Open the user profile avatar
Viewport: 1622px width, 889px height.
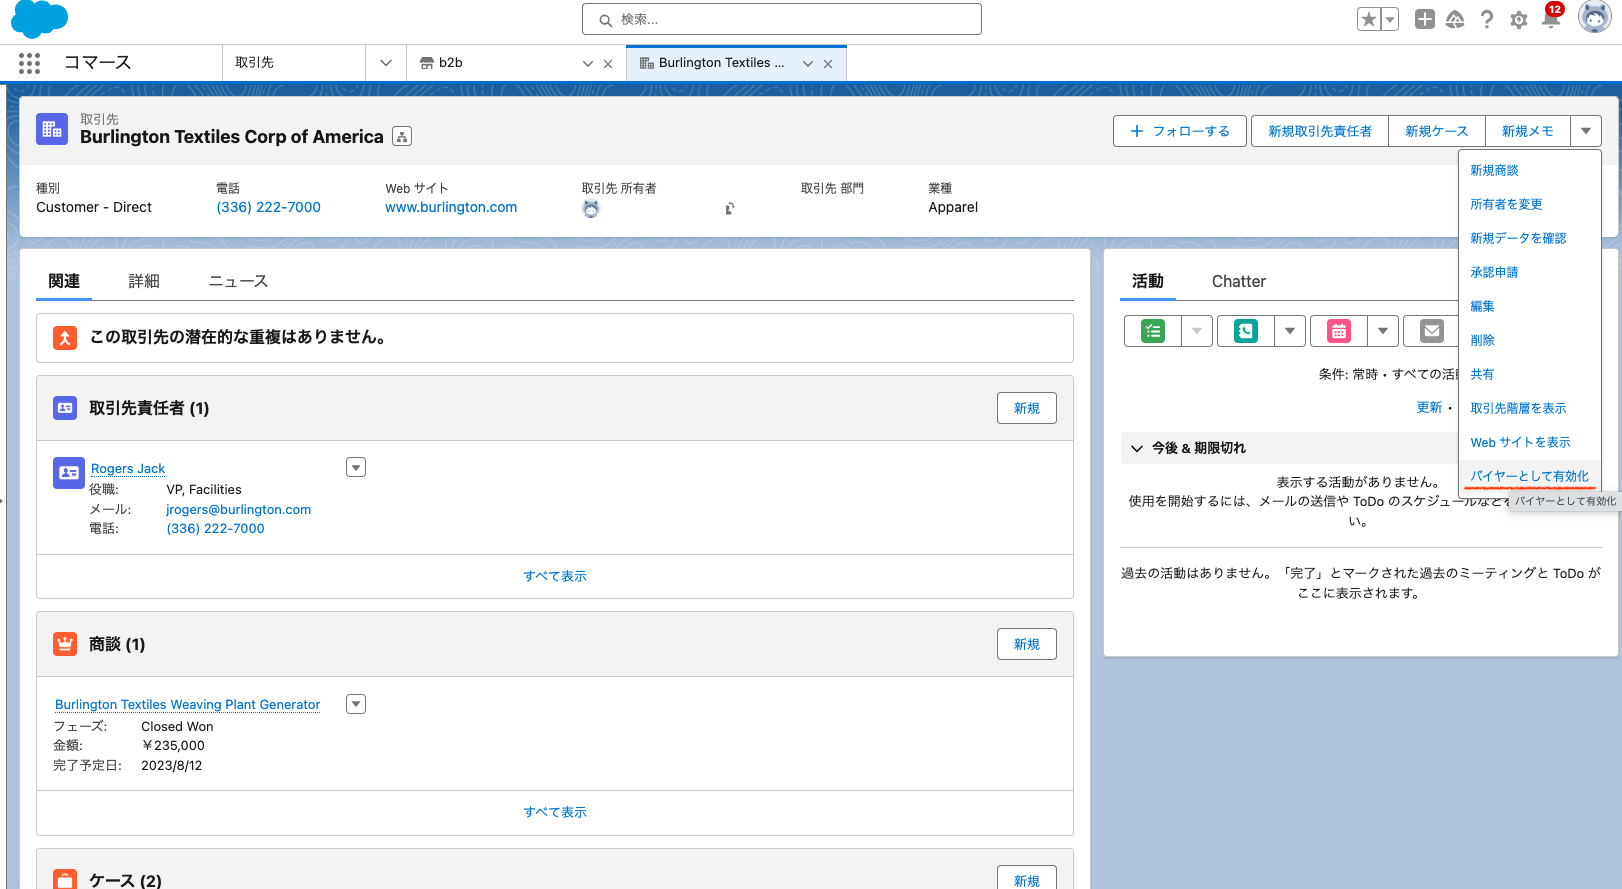tap(1594, 17)
